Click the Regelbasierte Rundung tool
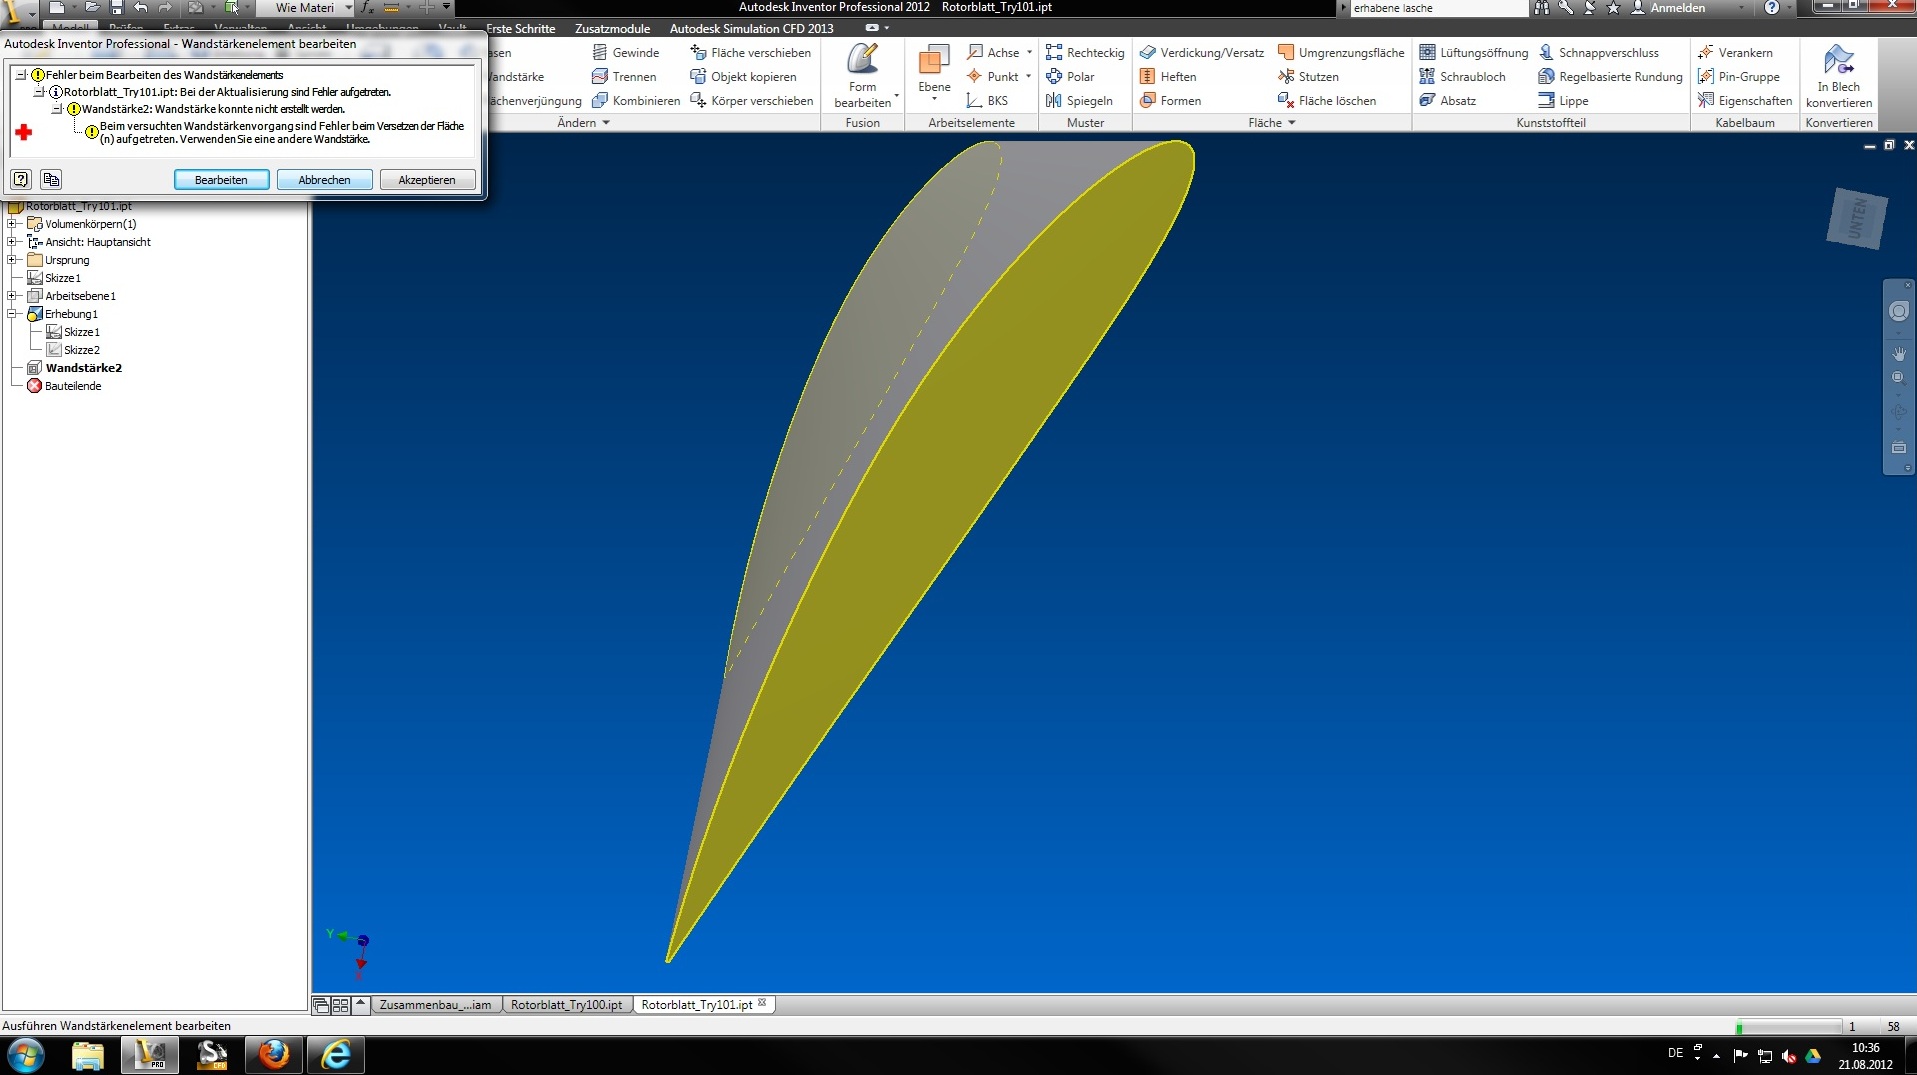 click(x=1611, y=76)
